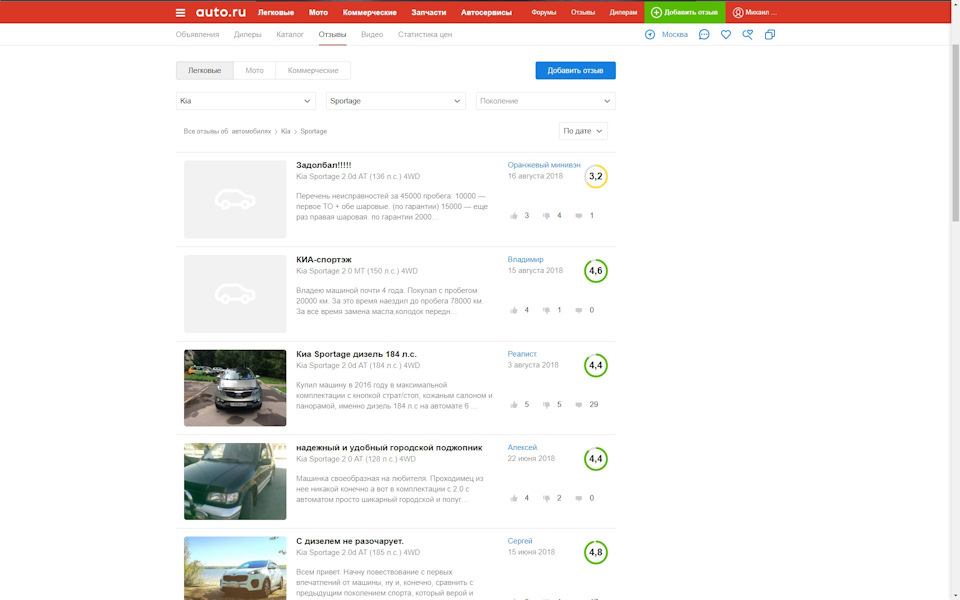
Task: Dislike the надежный городской поджопник review
Action: 546,498
